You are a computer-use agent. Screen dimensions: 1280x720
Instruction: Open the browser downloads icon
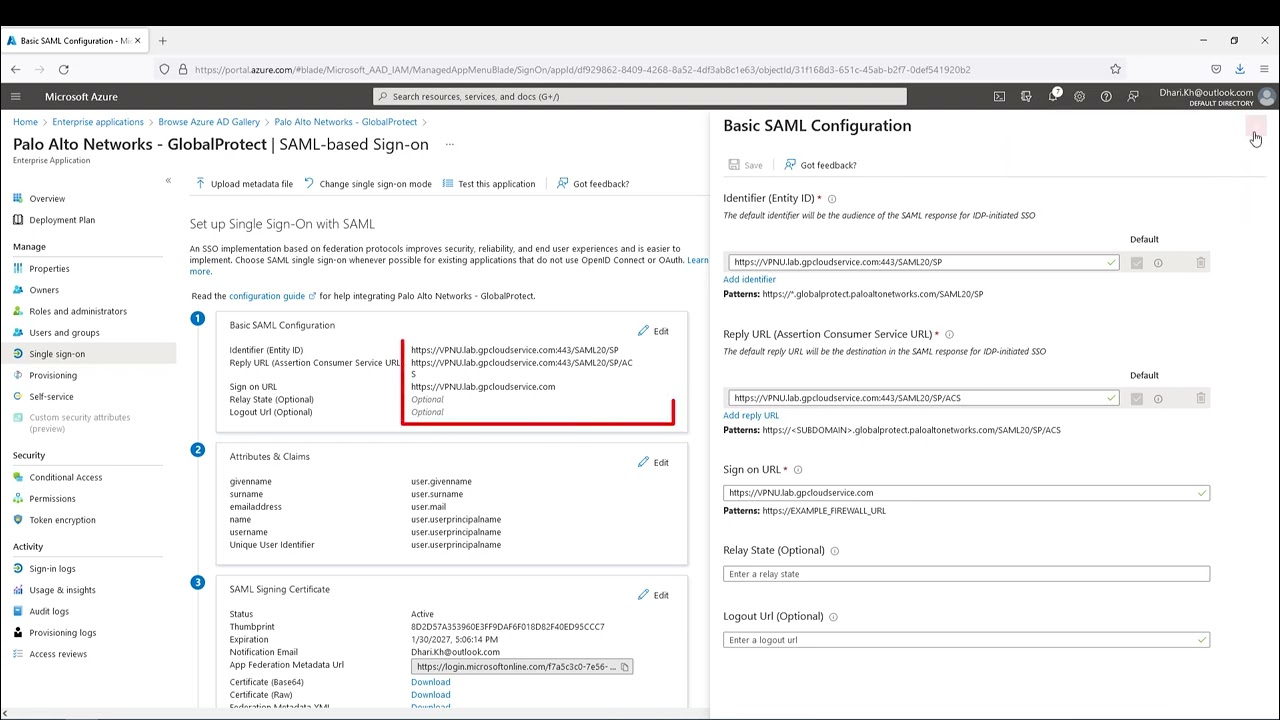[x=1240, y=69]
